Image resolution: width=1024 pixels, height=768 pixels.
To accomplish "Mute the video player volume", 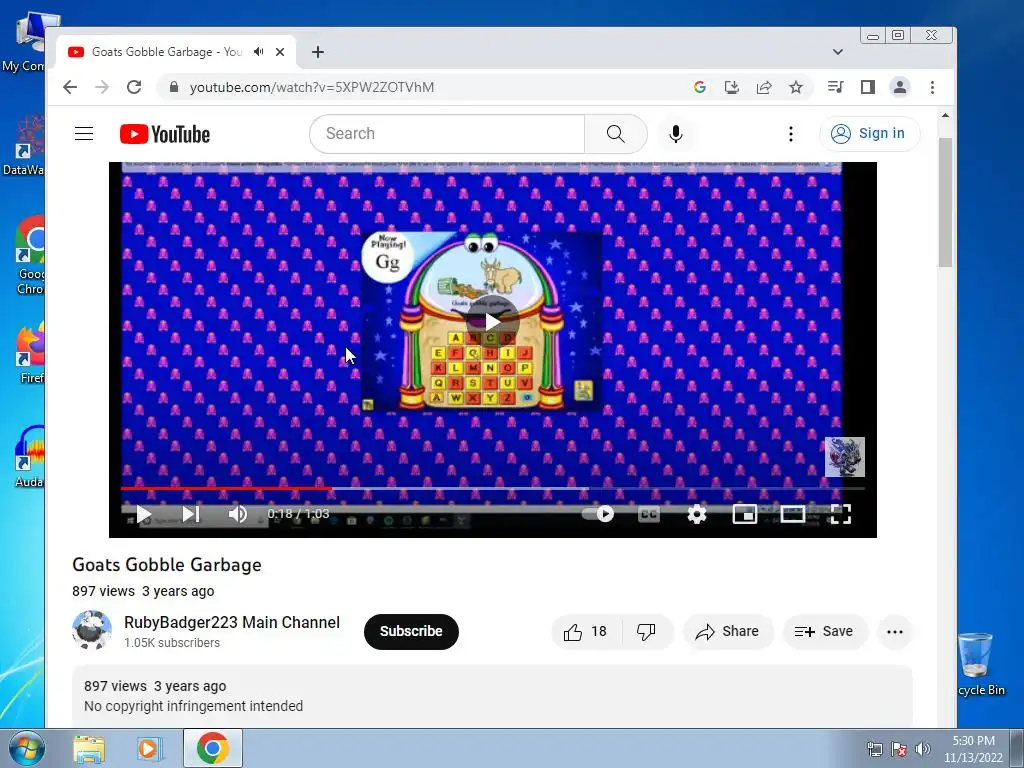I will point(238,515).
